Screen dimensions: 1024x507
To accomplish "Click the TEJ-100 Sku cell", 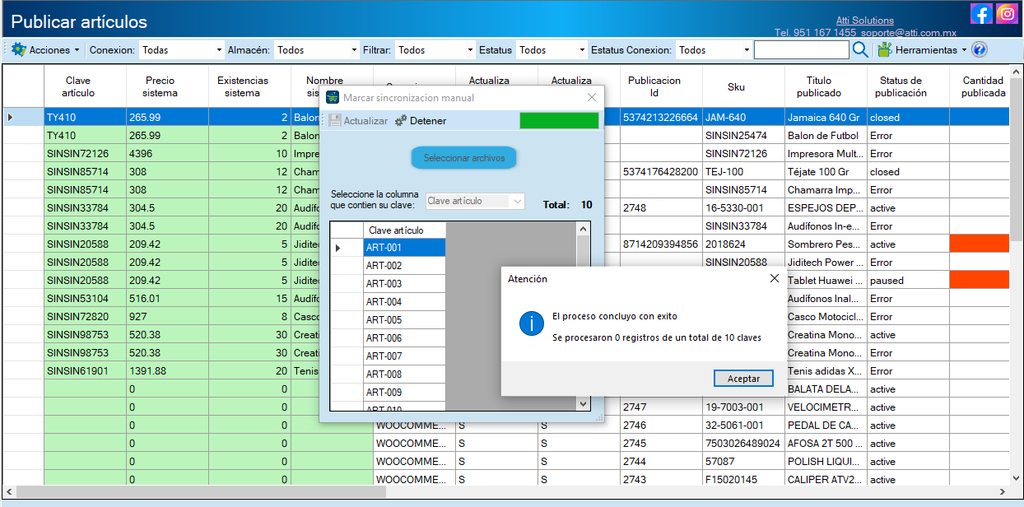I will click(744, 172).
